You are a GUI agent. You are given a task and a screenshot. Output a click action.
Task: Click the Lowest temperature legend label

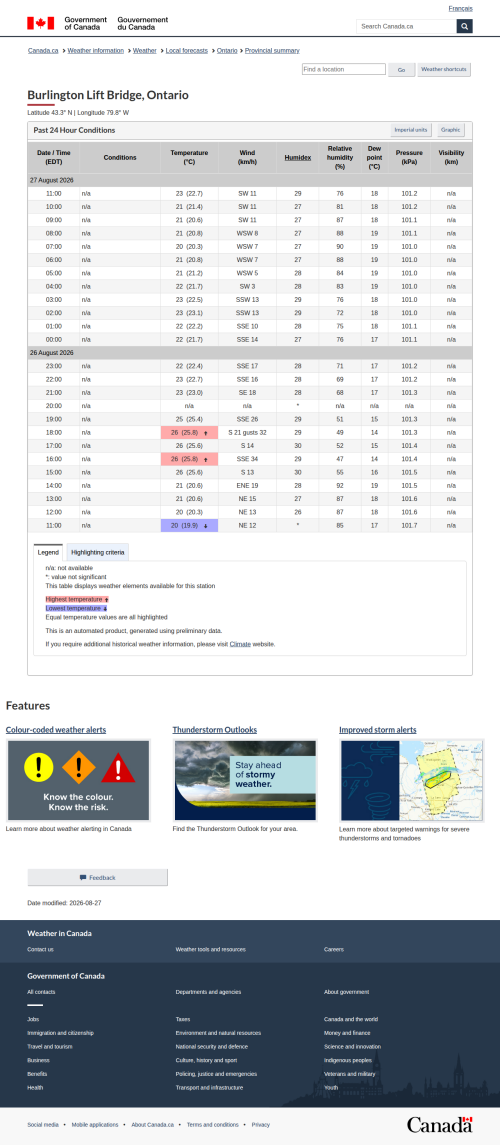[x=77, y=608]
